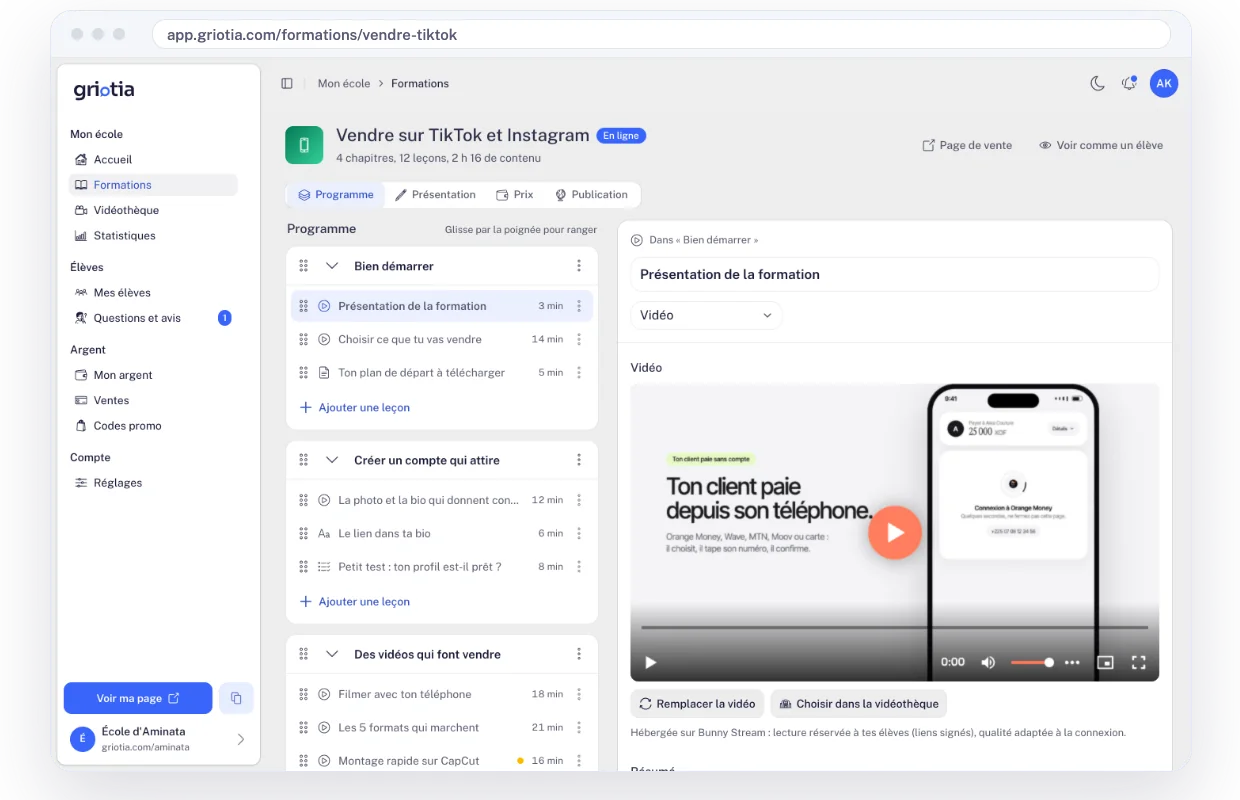Toggle the sidebar panel icon
The width and height of the screenshot is (1240, 800).
(287, 84)
